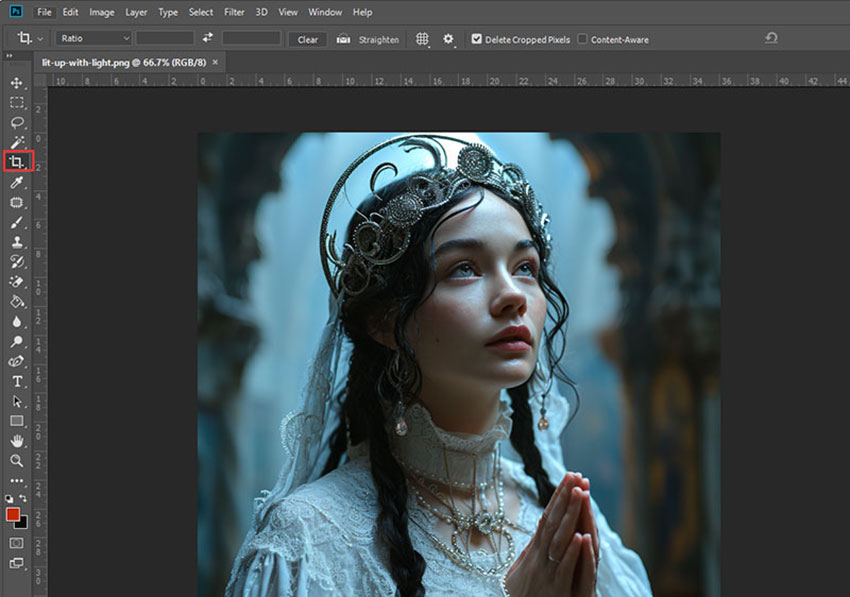Expand the collapsed toolbar double arrows
The height and width of the screenshot is (597, 850).
(9, 55)
